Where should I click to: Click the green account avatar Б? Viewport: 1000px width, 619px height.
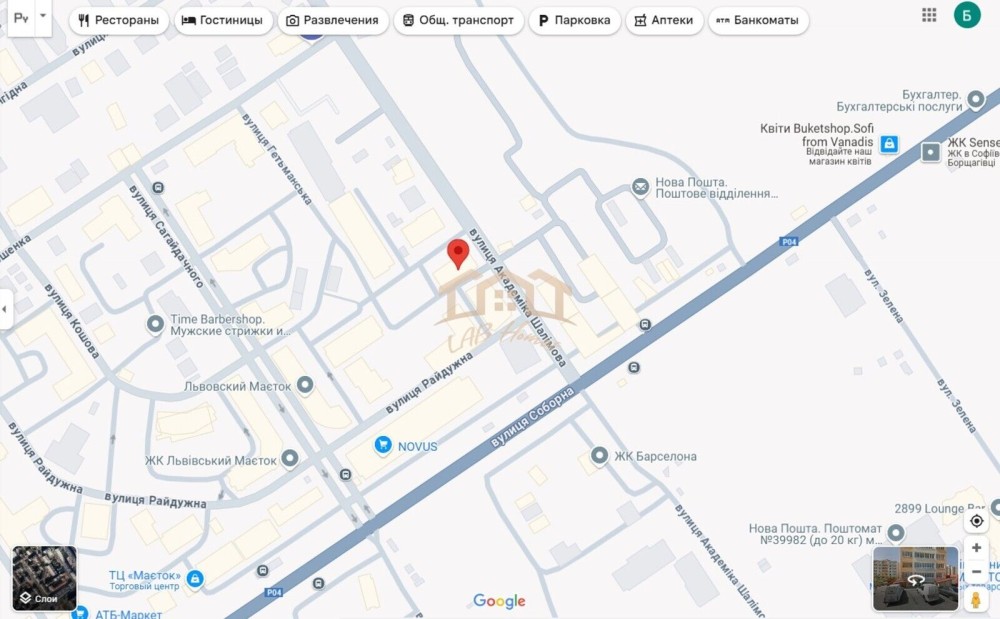[967, 15]
